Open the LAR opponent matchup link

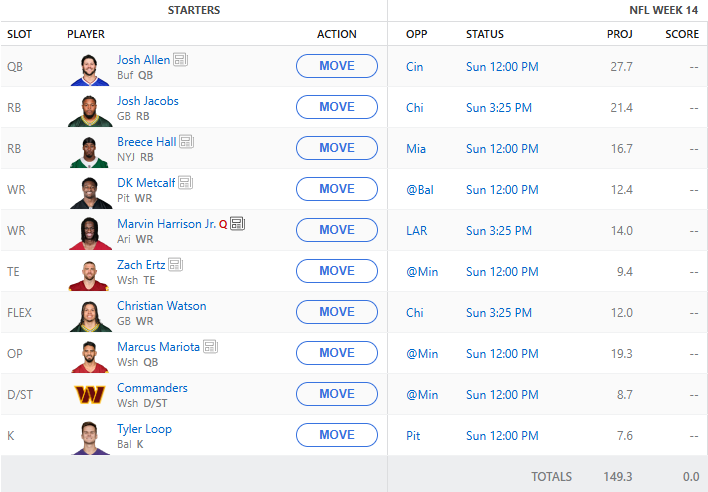(x=416, y=231)
